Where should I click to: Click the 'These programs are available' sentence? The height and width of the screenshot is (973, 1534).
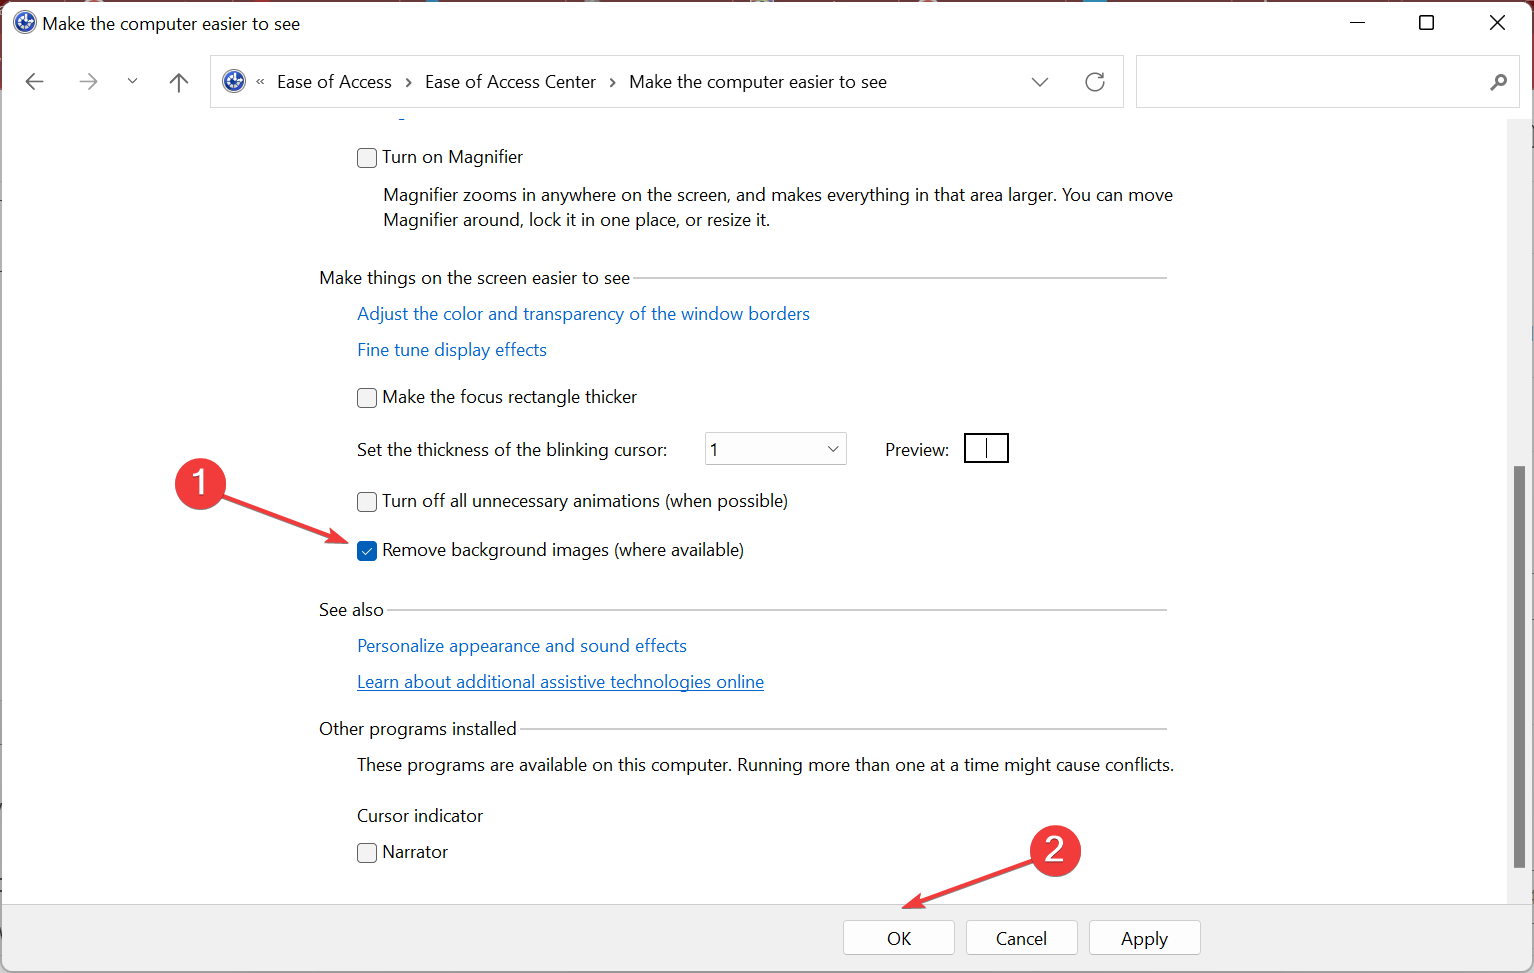point(765,765)
